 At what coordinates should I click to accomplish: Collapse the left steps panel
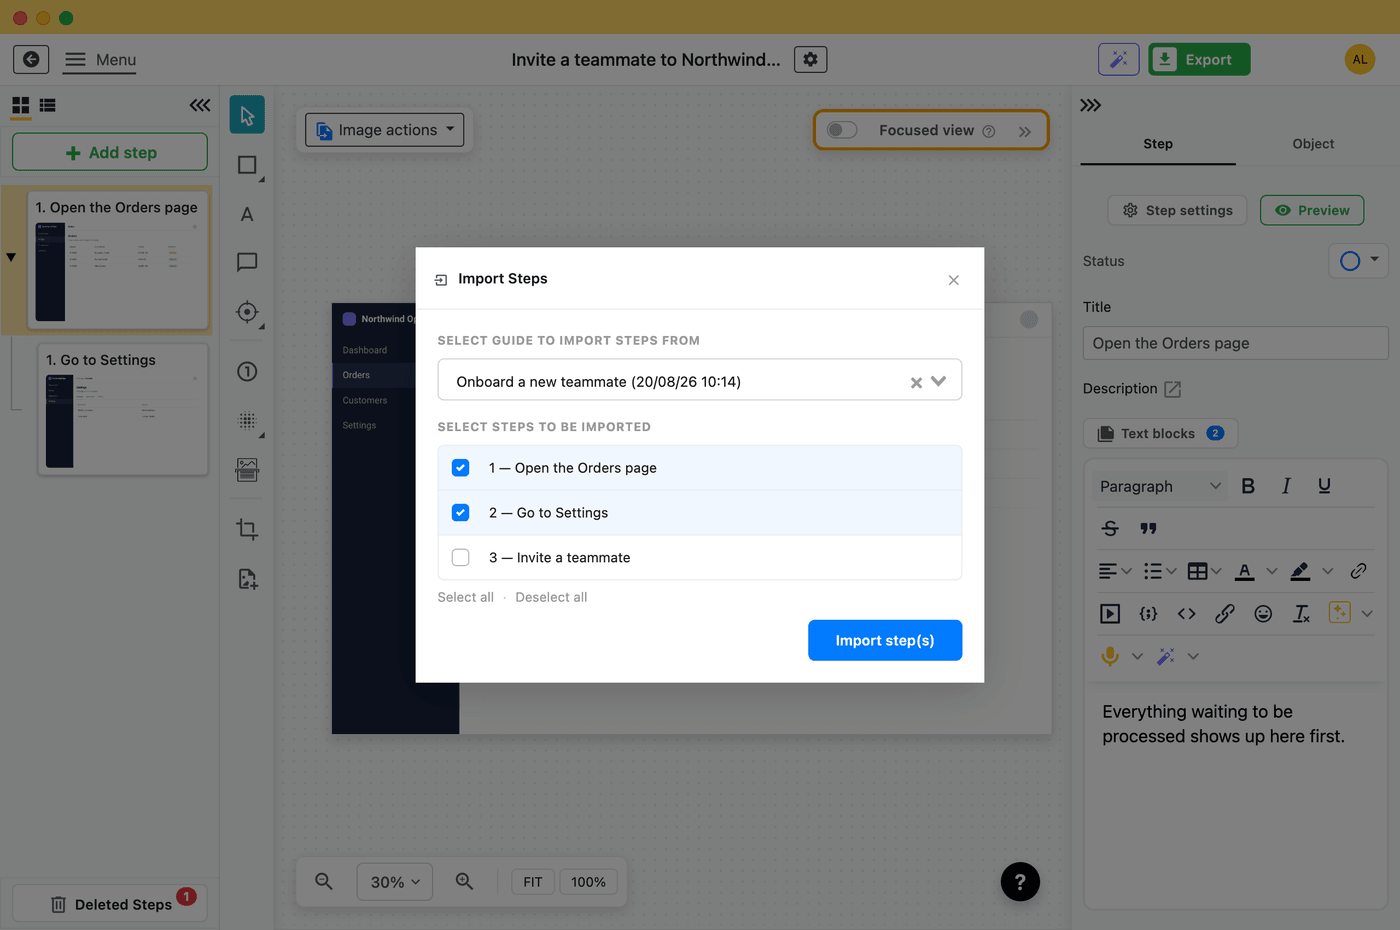tap(200, 105)
